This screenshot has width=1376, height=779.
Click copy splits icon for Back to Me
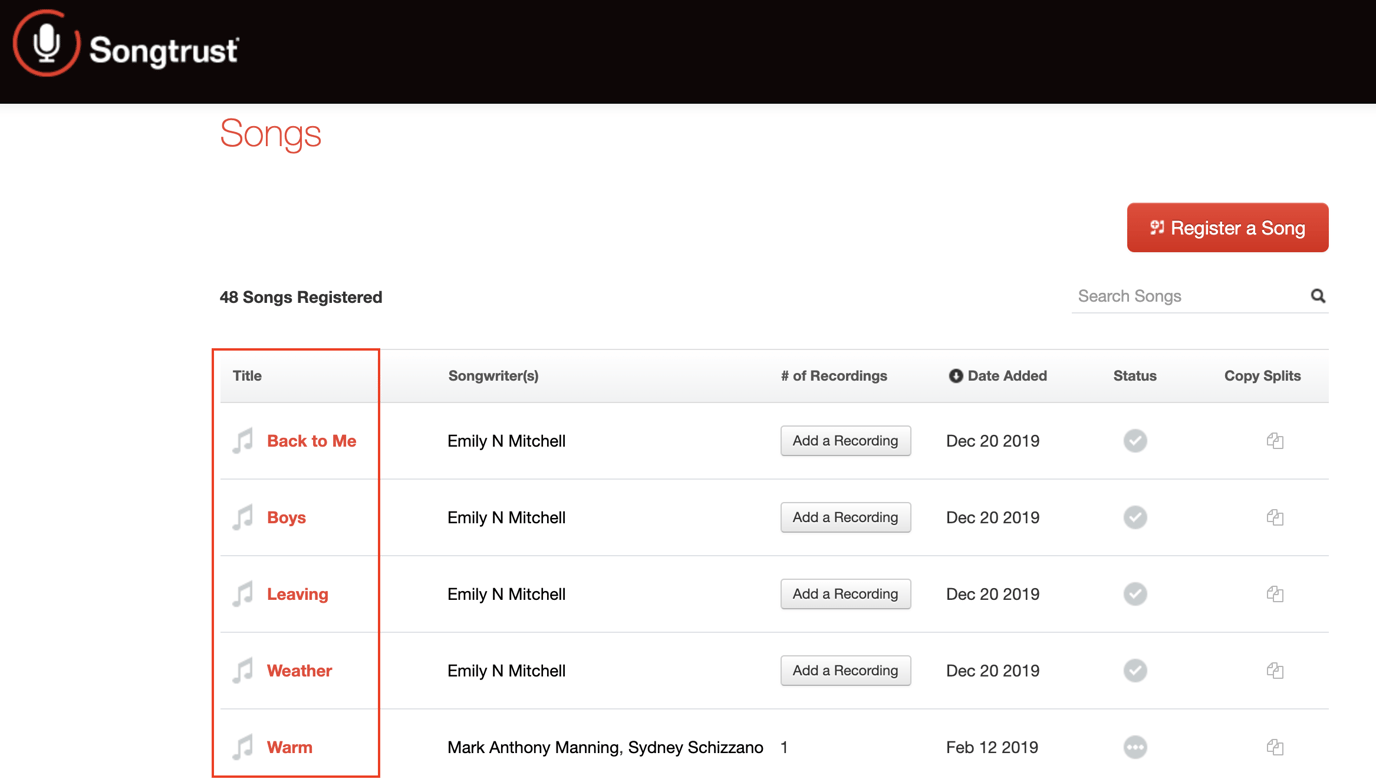point(1274,441)
